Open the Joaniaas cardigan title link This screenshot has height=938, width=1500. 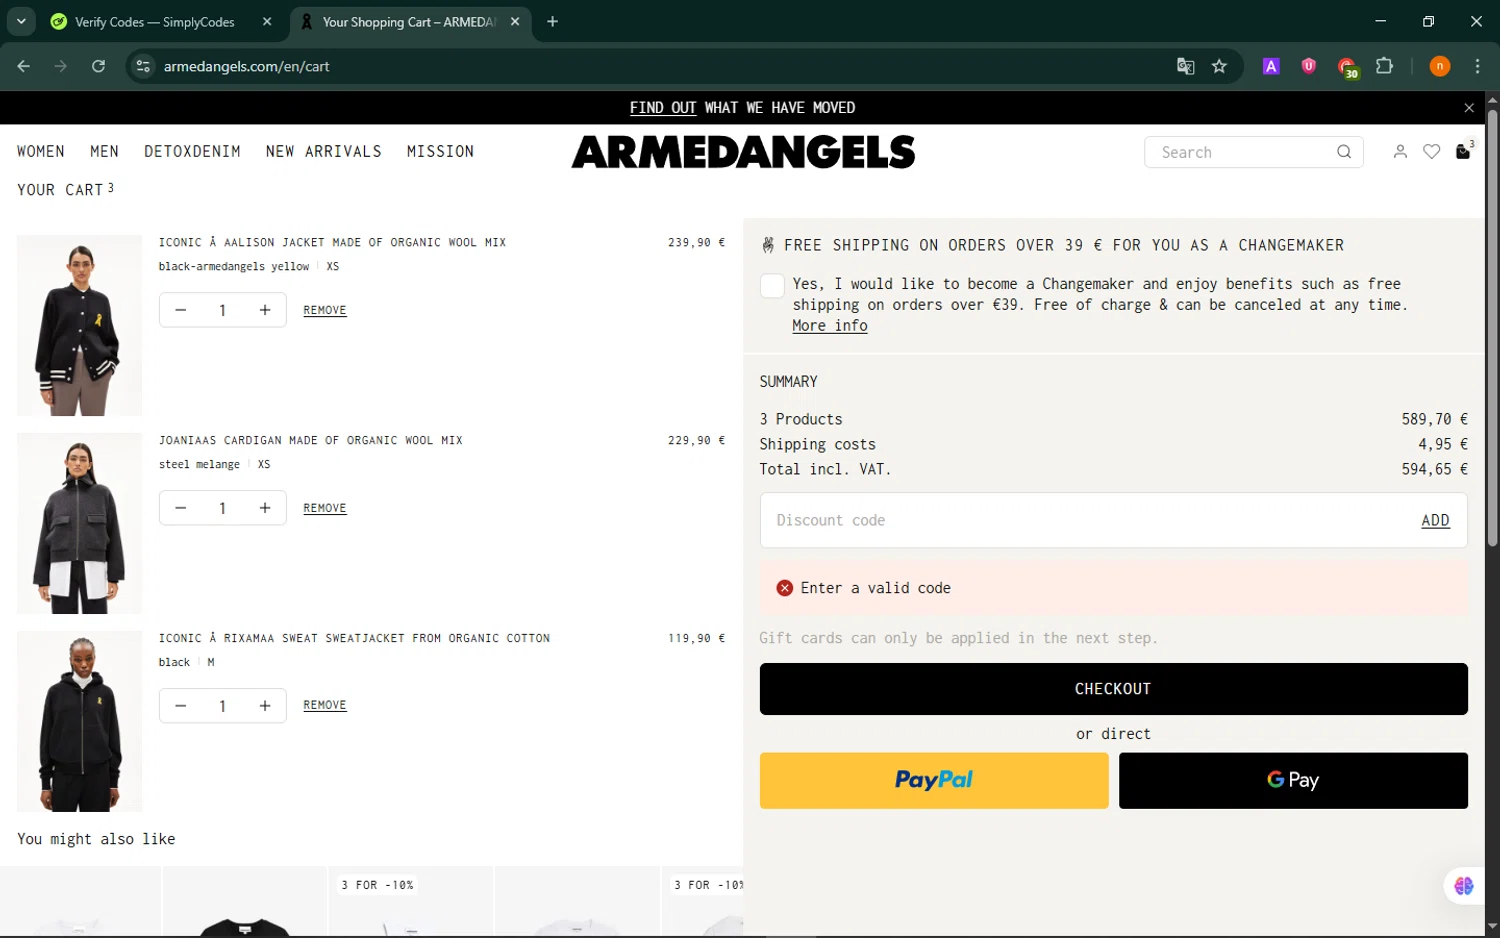pos(310,441)
